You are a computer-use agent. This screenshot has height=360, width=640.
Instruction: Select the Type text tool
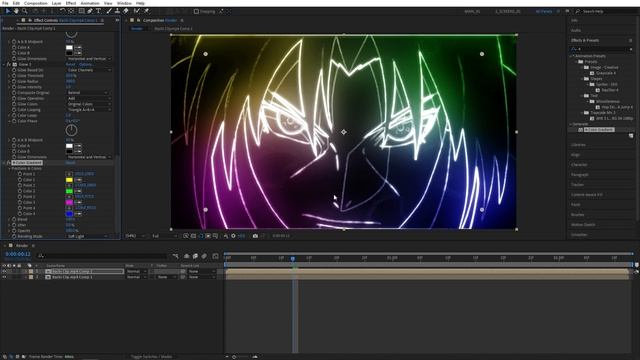98,11
